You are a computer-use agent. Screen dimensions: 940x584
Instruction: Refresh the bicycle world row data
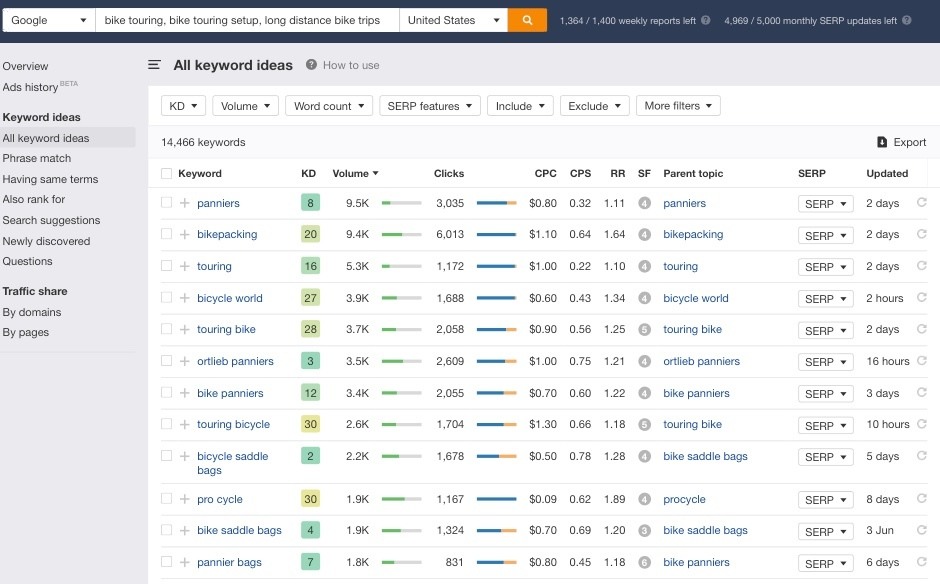point(921,298)
